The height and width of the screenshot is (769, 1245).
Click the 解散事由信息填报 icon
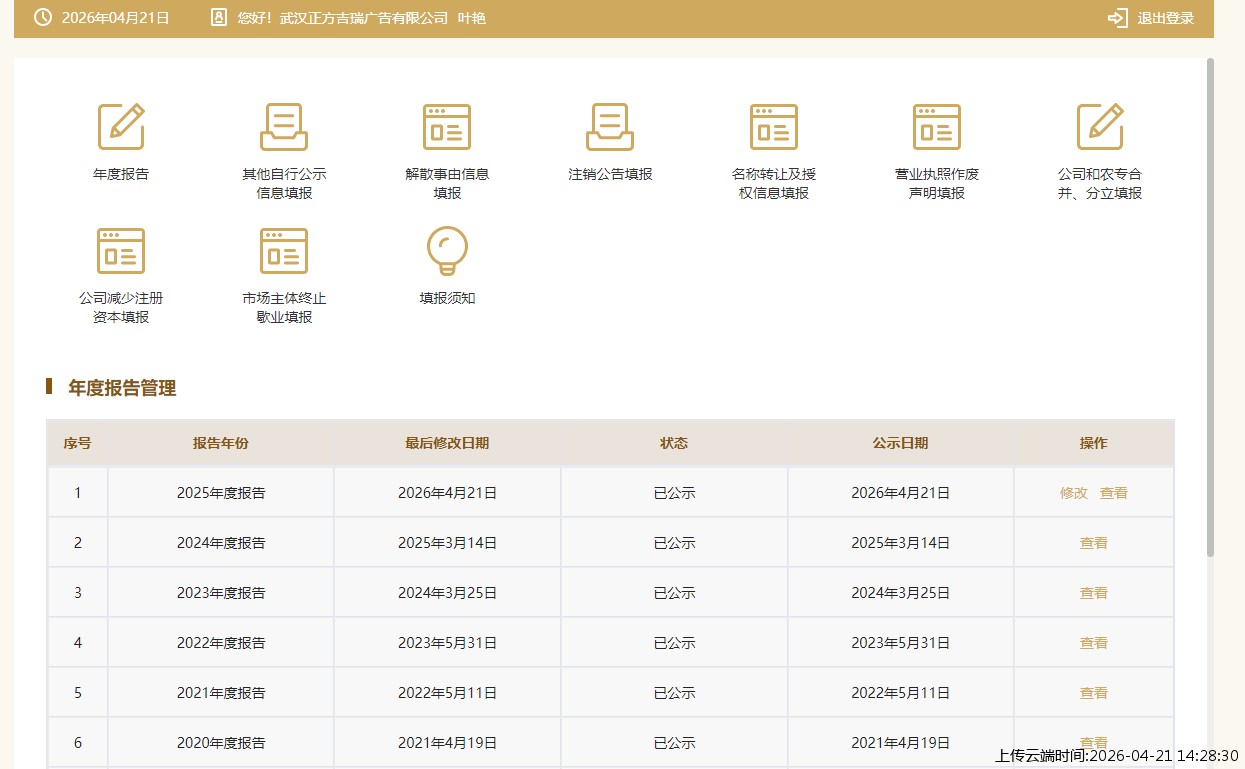tap(447, 127)
